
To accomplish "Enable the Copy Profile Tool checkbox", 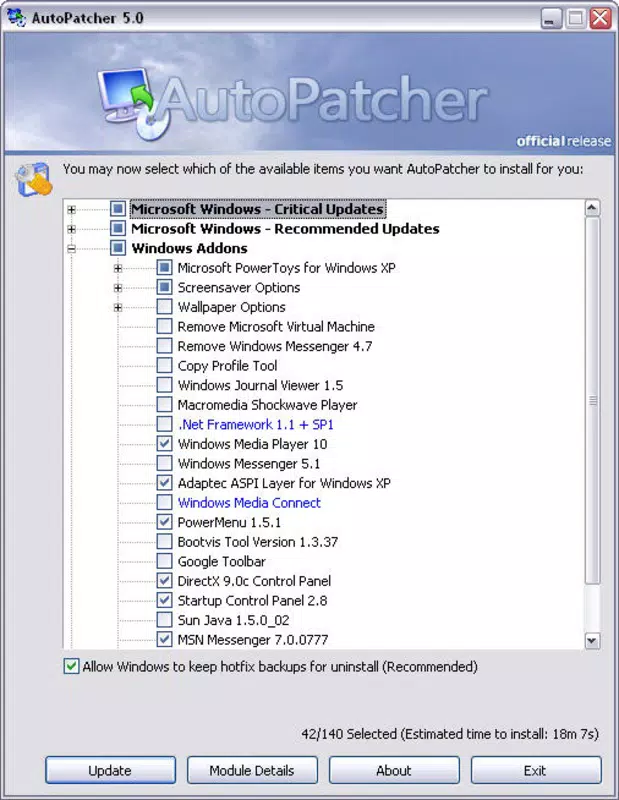I will [x=164, y=365].
